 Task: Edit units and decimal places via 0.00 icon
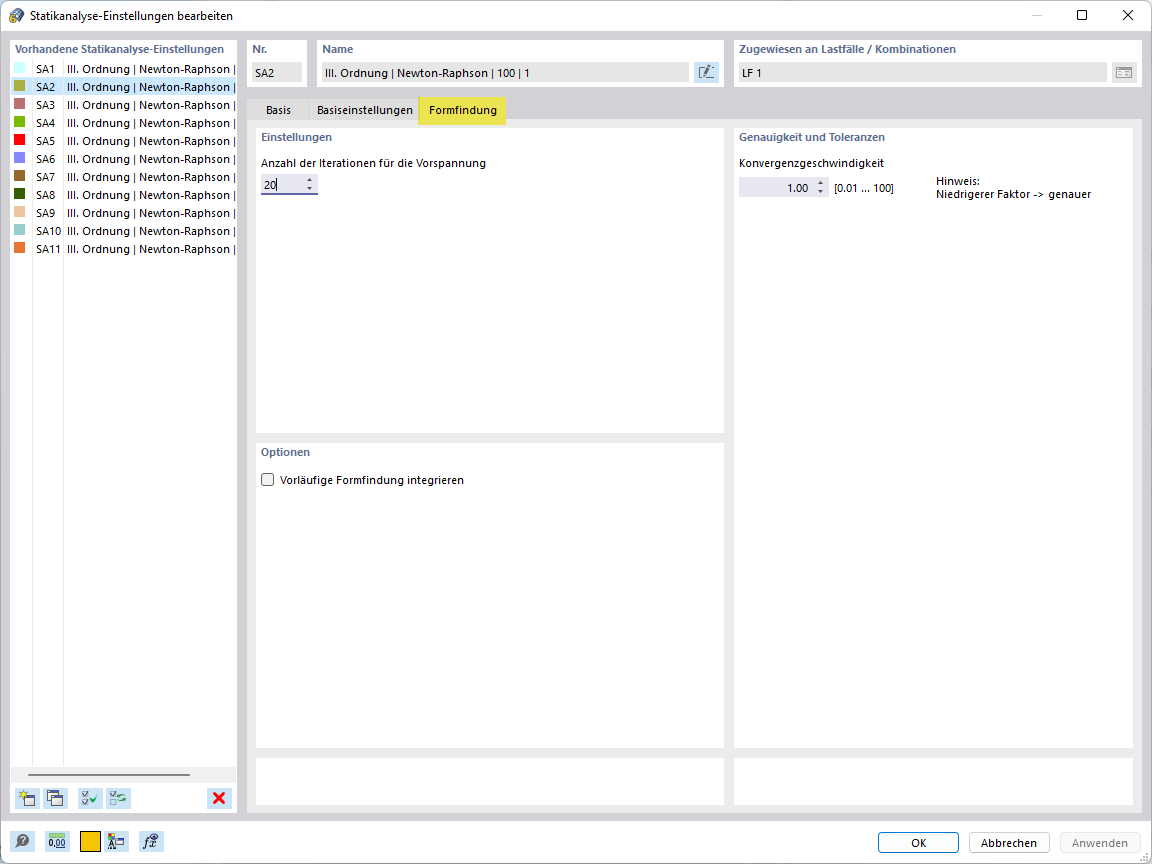(x=57, y=841)
